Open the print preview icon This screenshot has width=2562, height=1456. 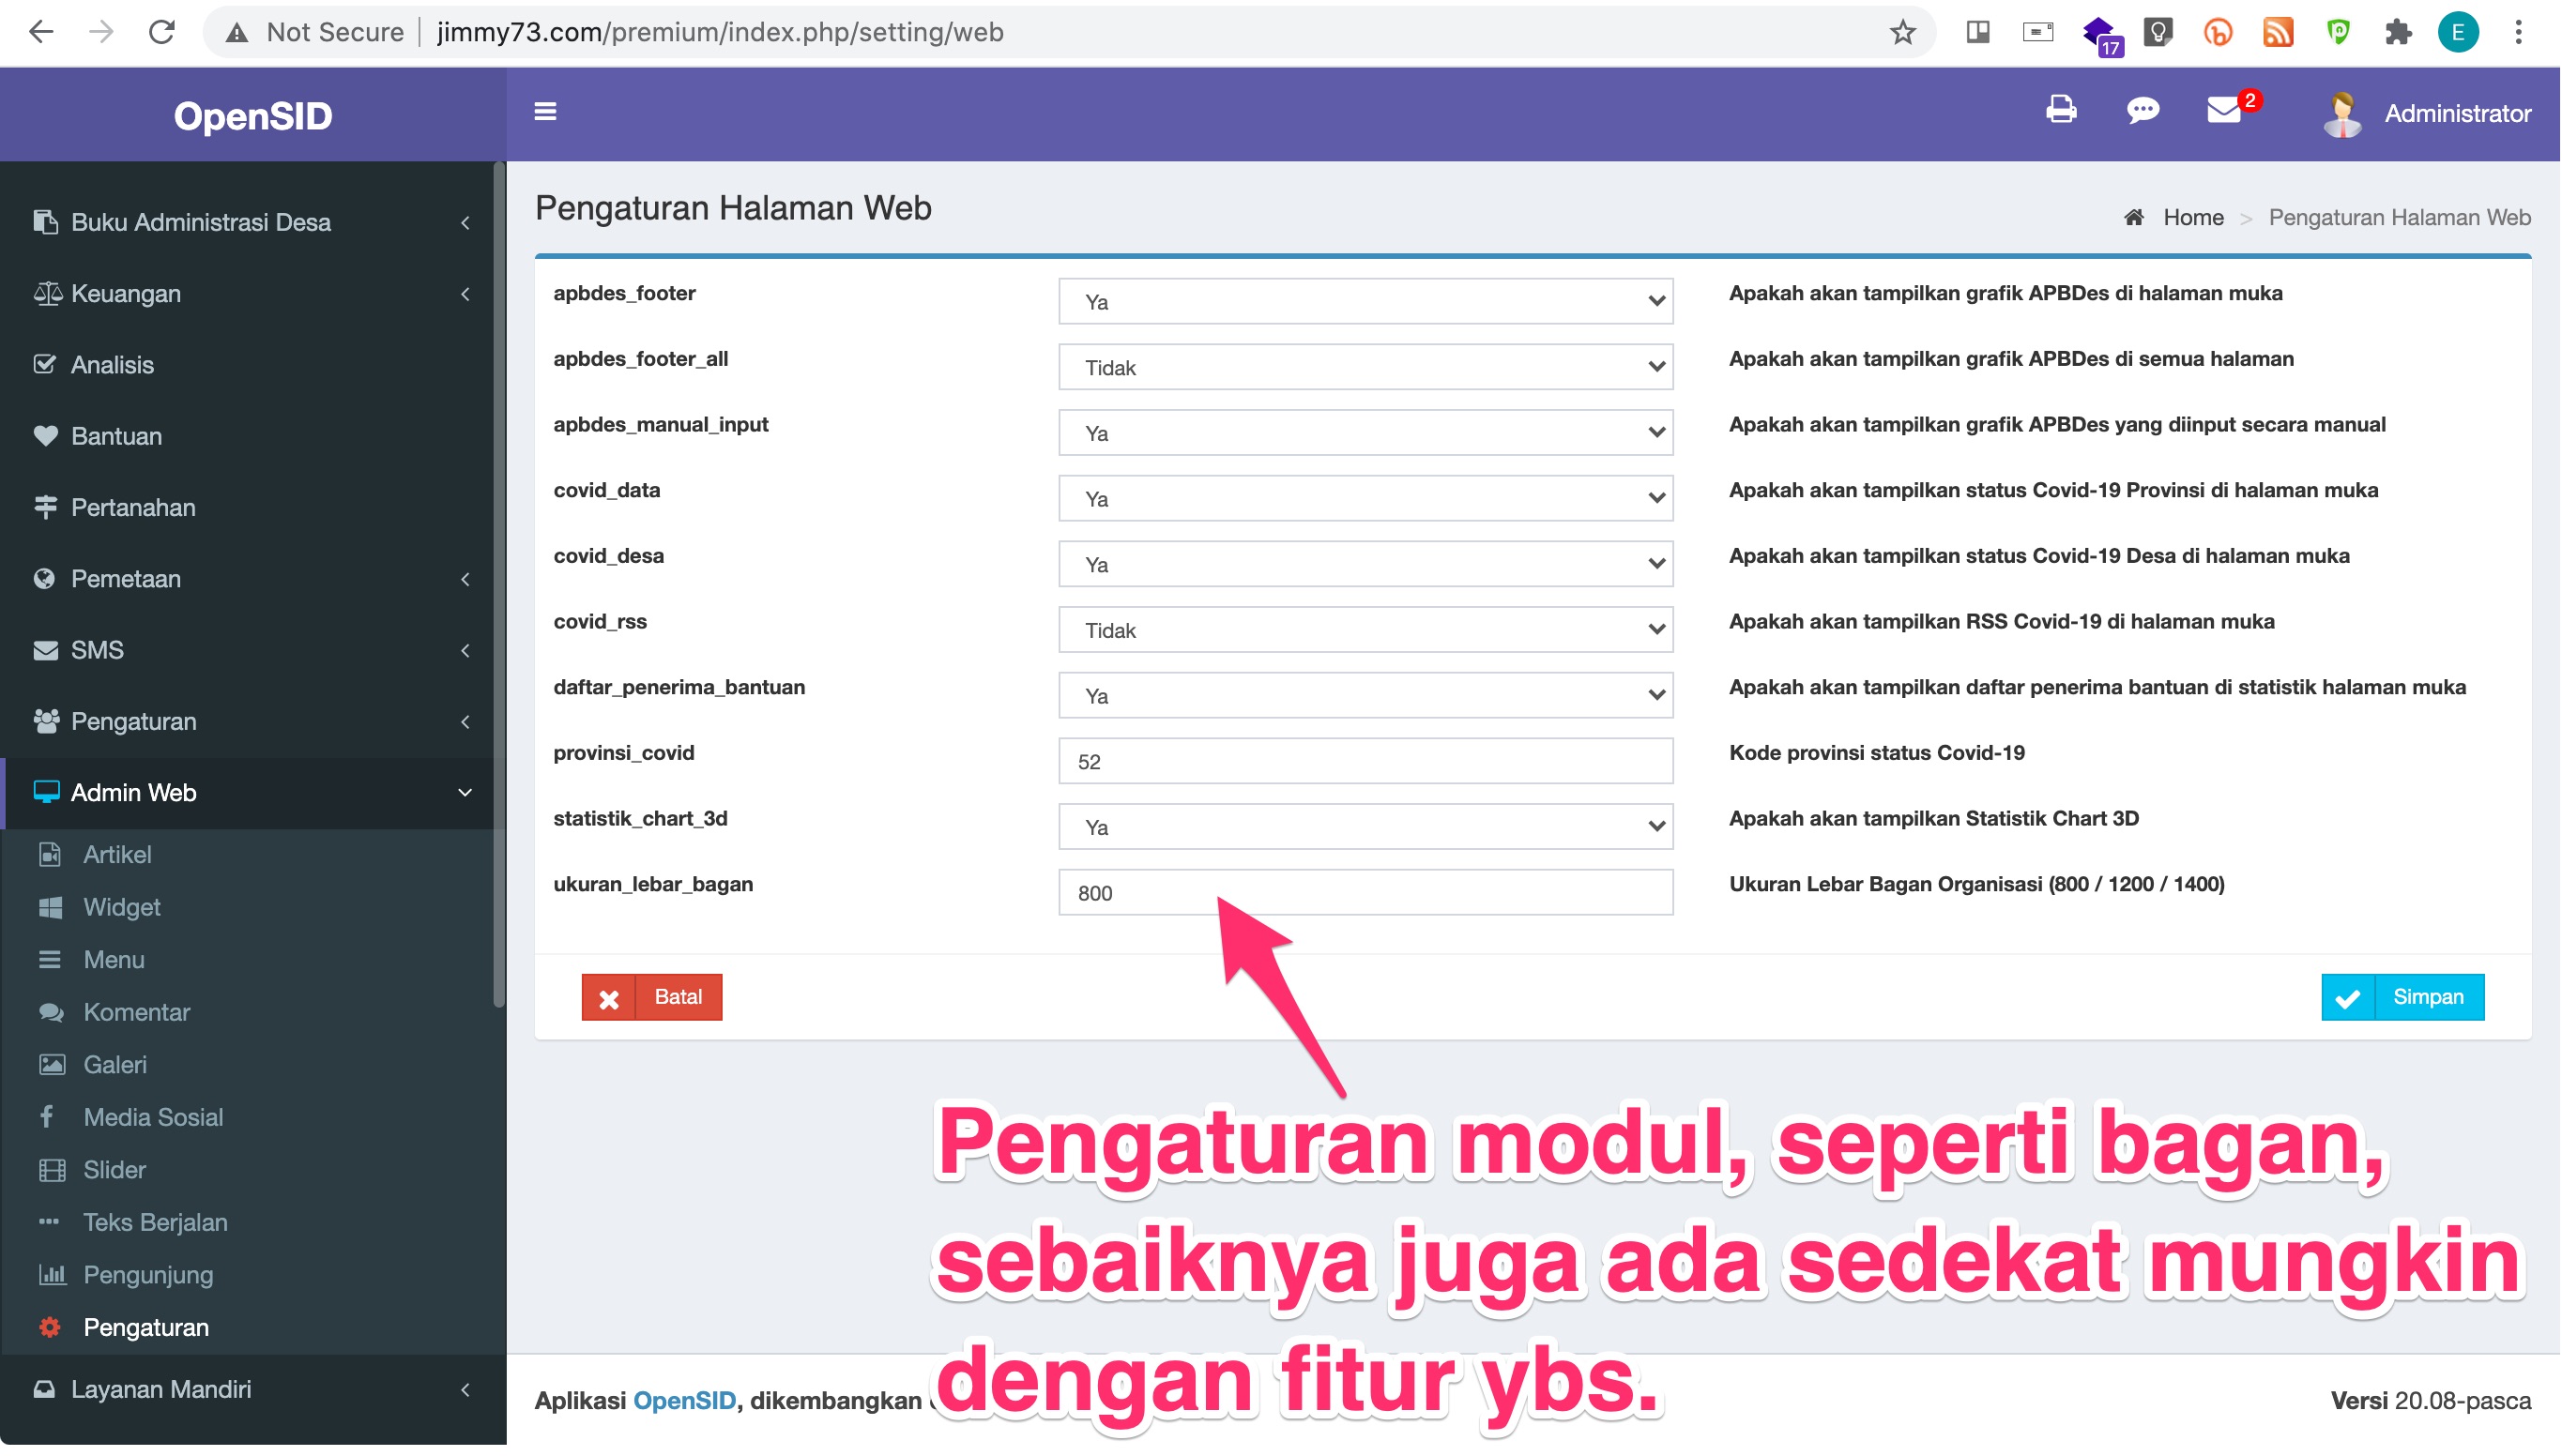tap(2060, 112)
